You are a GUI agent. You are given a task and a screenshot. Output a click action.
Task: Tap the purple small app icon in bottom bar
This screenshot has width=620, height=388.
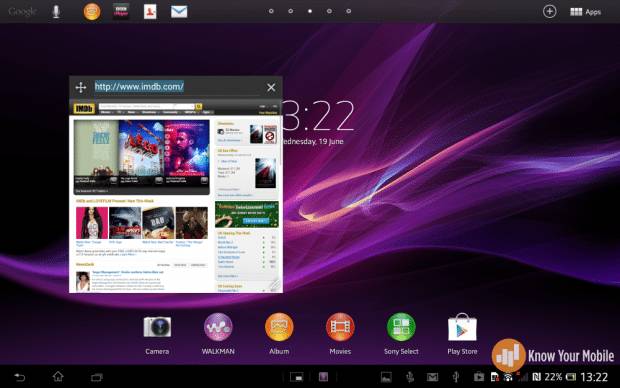click(323, 377)
